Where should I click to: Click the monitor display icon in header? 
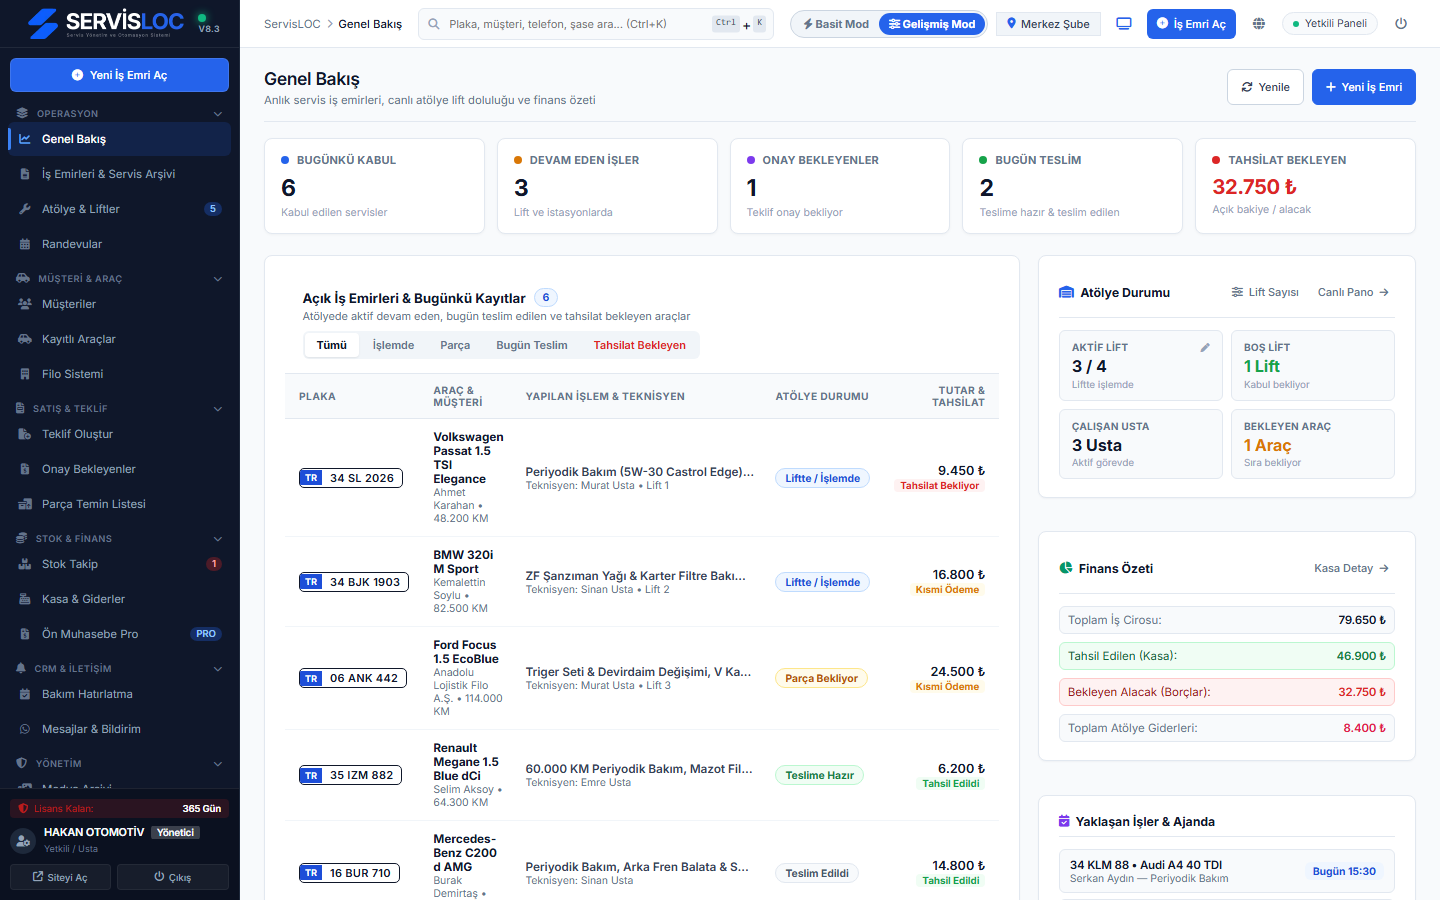(1124, 24)
